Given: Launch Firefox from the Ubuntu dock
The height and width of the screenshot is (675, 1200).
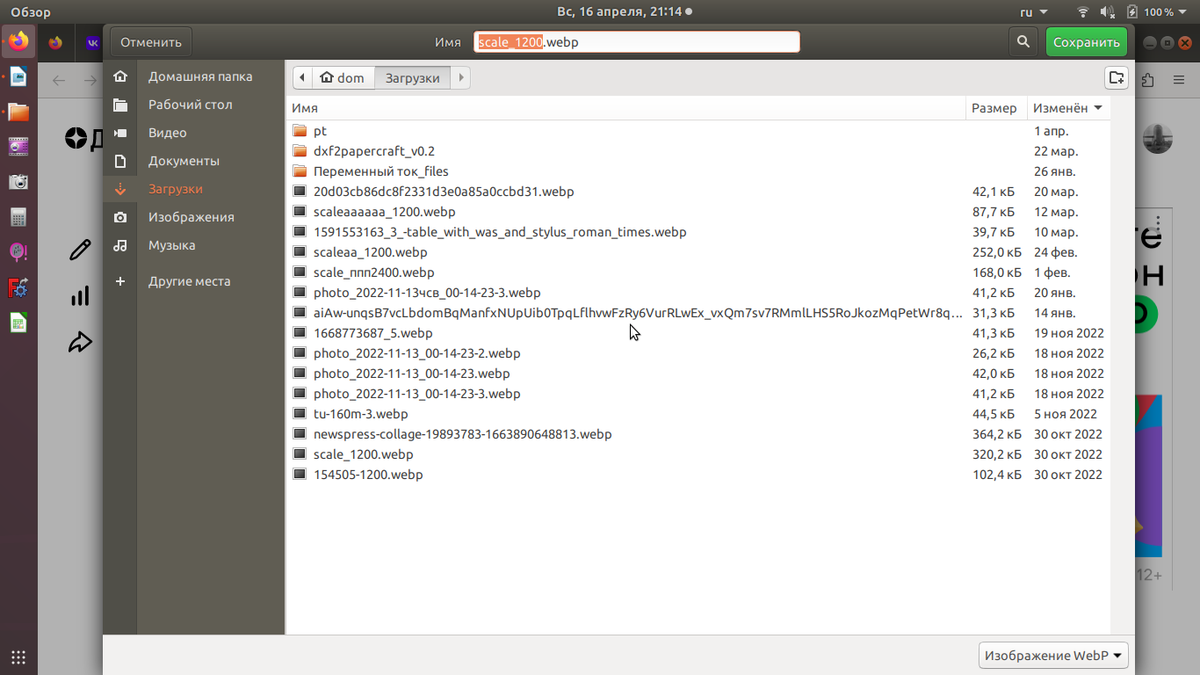Looking at the screenshot, I should pos(18,42).
